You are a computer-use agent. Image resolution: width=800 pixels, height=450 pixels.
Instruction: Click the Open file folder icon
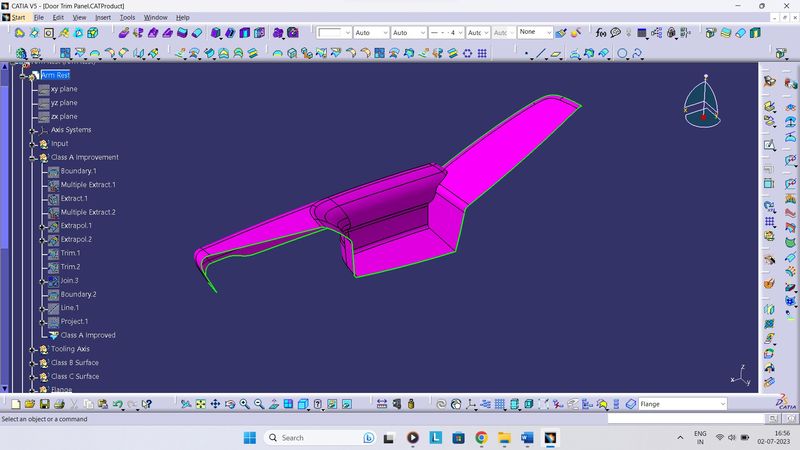point(30,404)
